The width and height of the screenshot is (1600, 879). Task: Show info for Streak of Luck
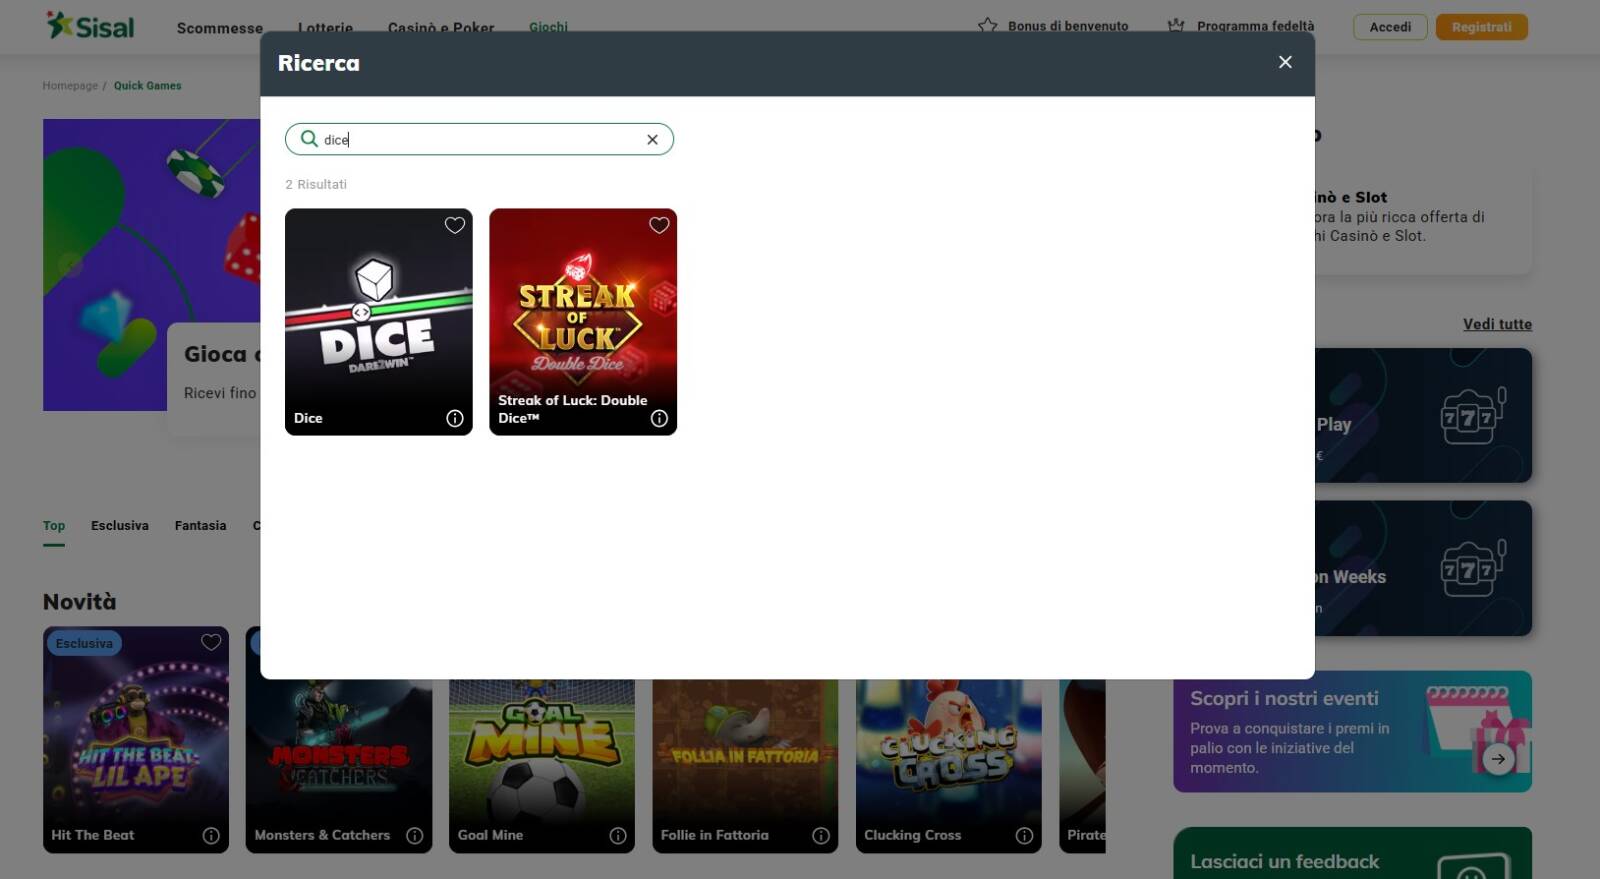[x=659, y=418]
